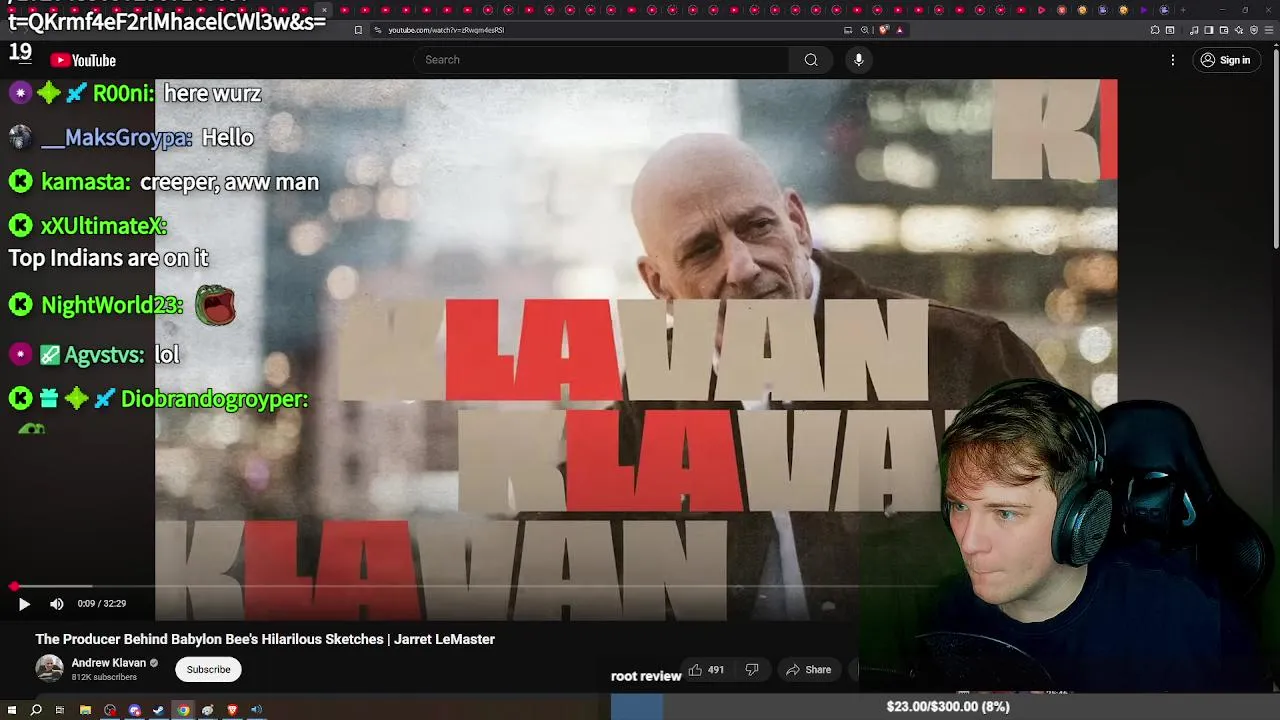
Task: Click the magnifier search button
Action: tap(811, 60)
